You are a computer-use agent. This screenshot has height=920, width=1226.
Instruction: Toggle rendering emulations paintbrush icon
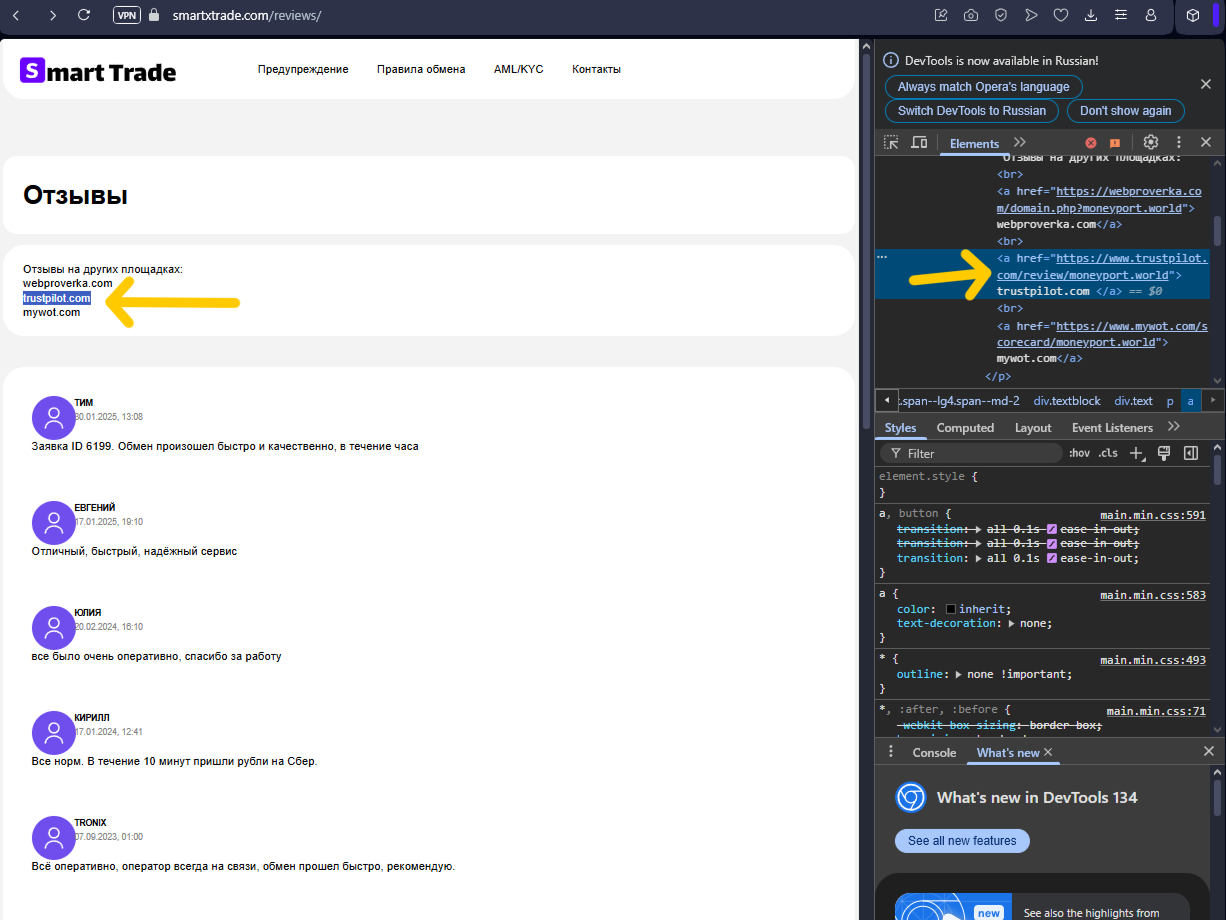click(1164, 454)
